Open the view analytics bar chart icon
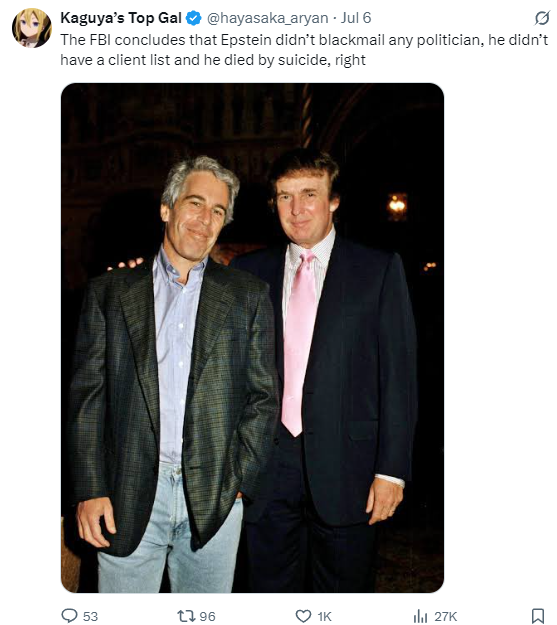This screenshot has height=625, width=557. click(x=420, y=616)
